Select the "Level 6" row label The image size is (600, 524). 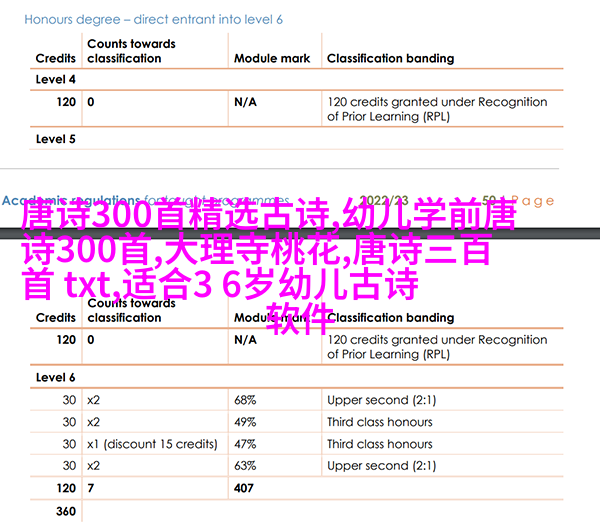pyautogui.click(x=55, y=377)
